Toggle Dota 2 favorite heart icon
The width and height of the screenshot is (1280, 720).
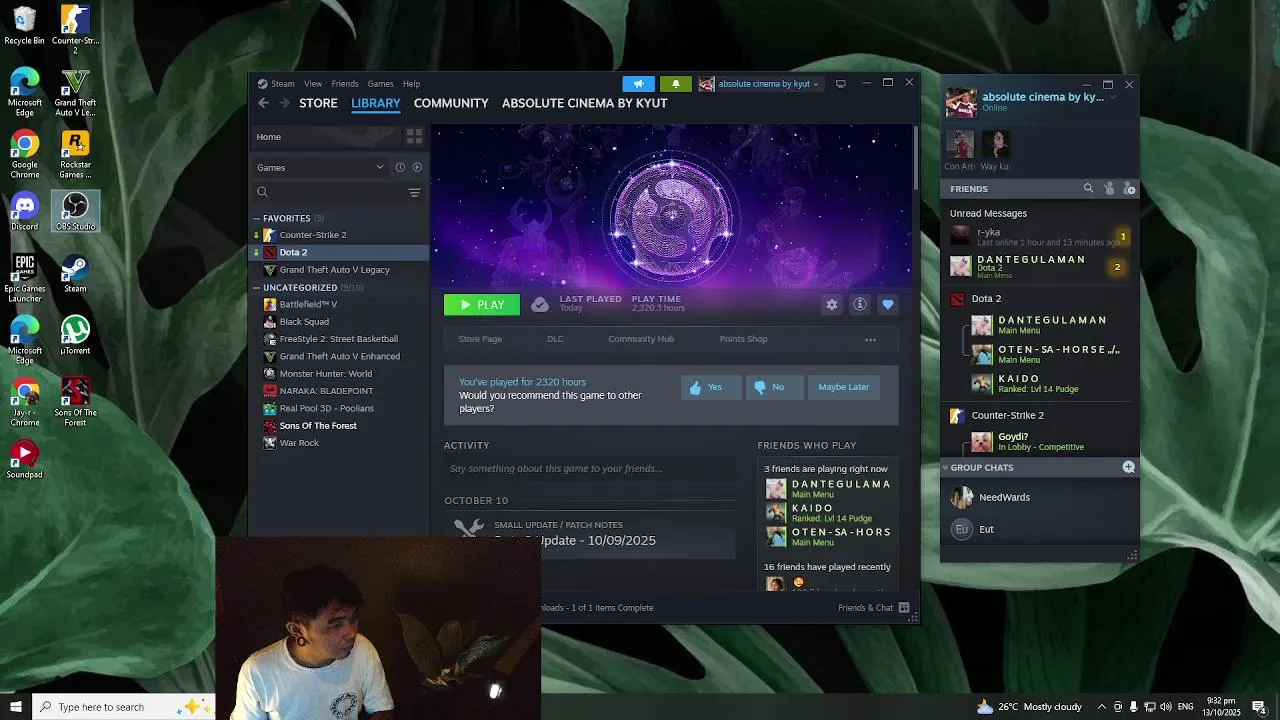pyautogui.click(x=887, y=305)
